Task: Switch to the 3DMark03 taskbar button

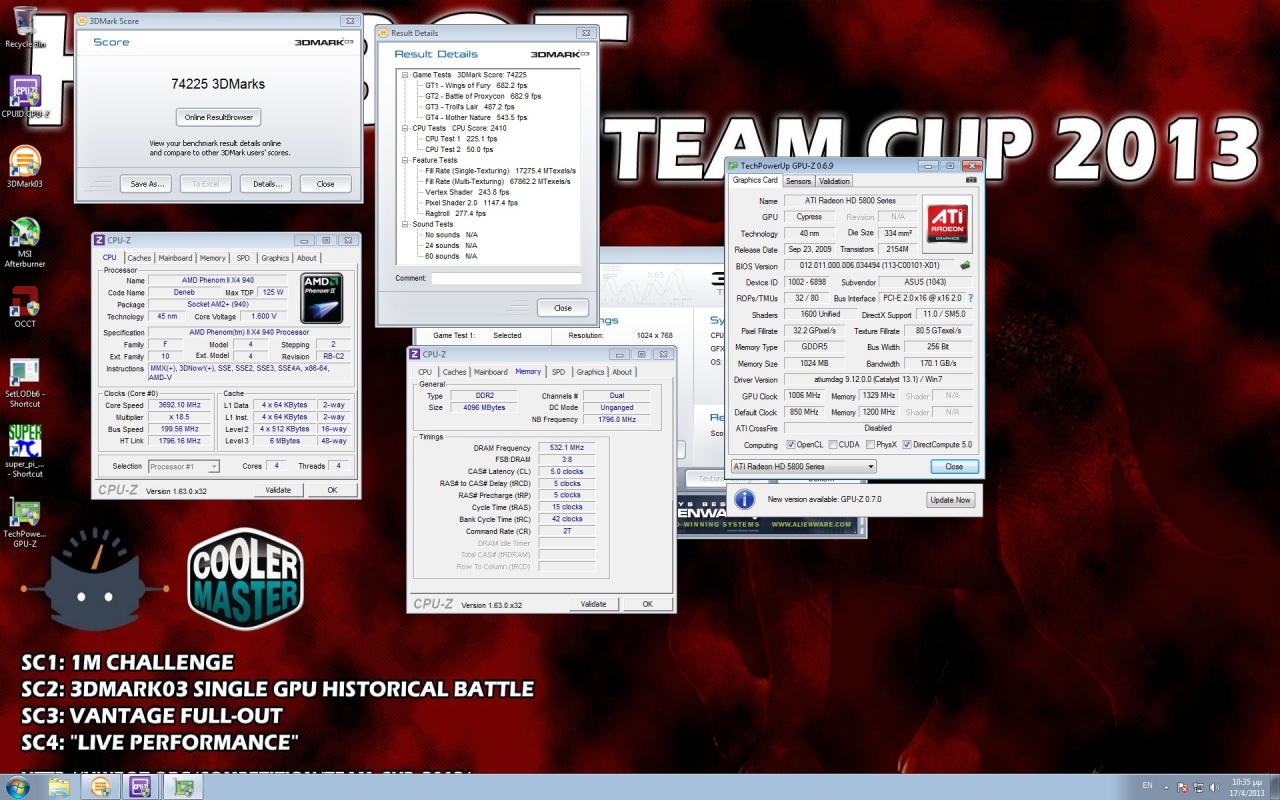Action: point(101,787)
